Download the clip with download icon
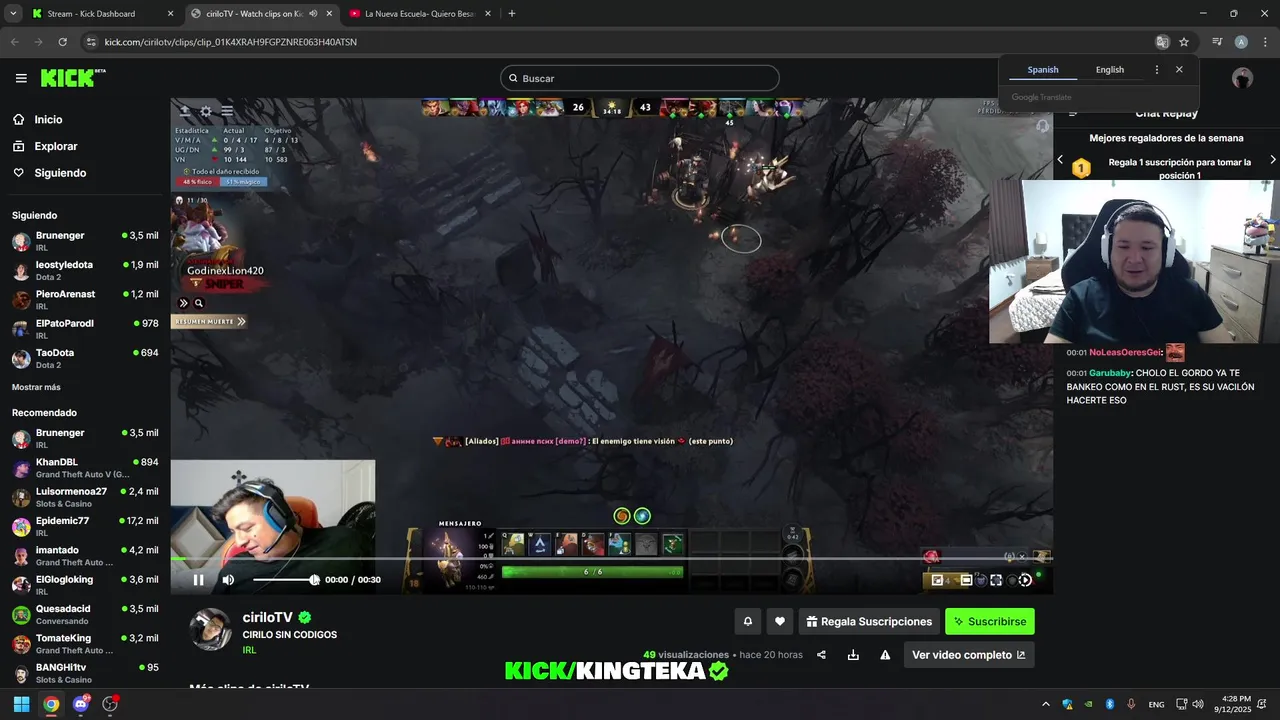This screenshot has height=720, width=1280. coord(853,655)
